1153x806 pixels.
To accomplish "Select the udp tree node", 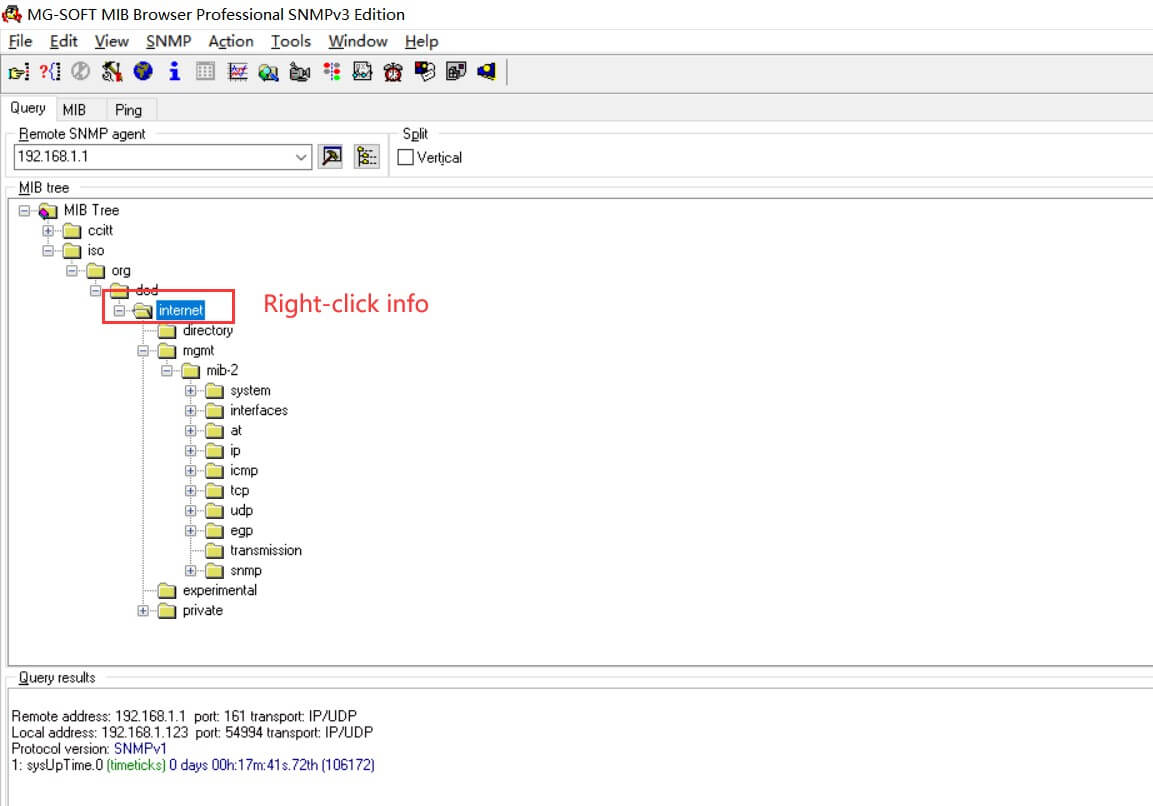I will 241,510.
